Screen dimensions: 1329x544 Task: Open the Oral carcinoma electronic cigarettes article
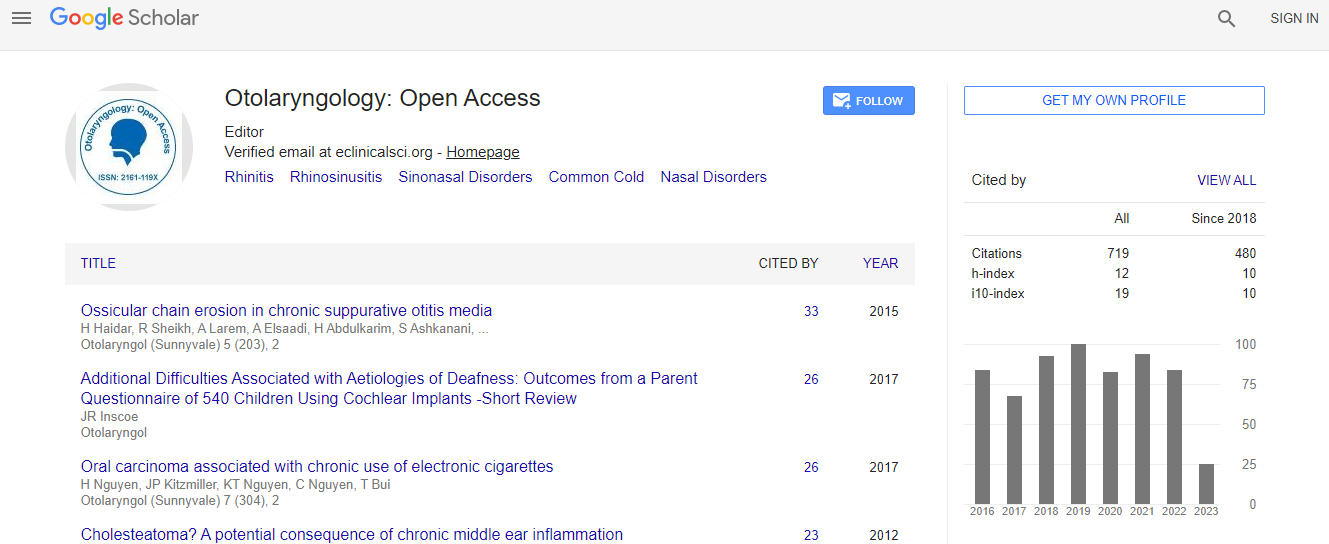(316, 467)
